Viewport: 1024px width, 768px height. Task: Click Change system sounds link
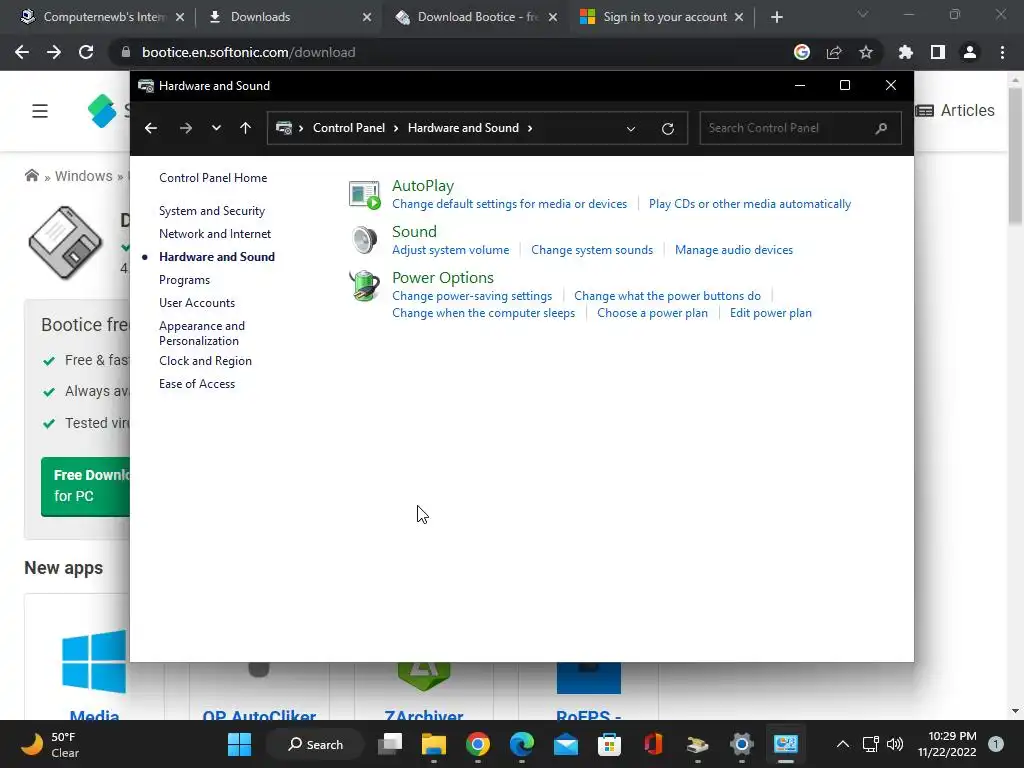point(592,249)
